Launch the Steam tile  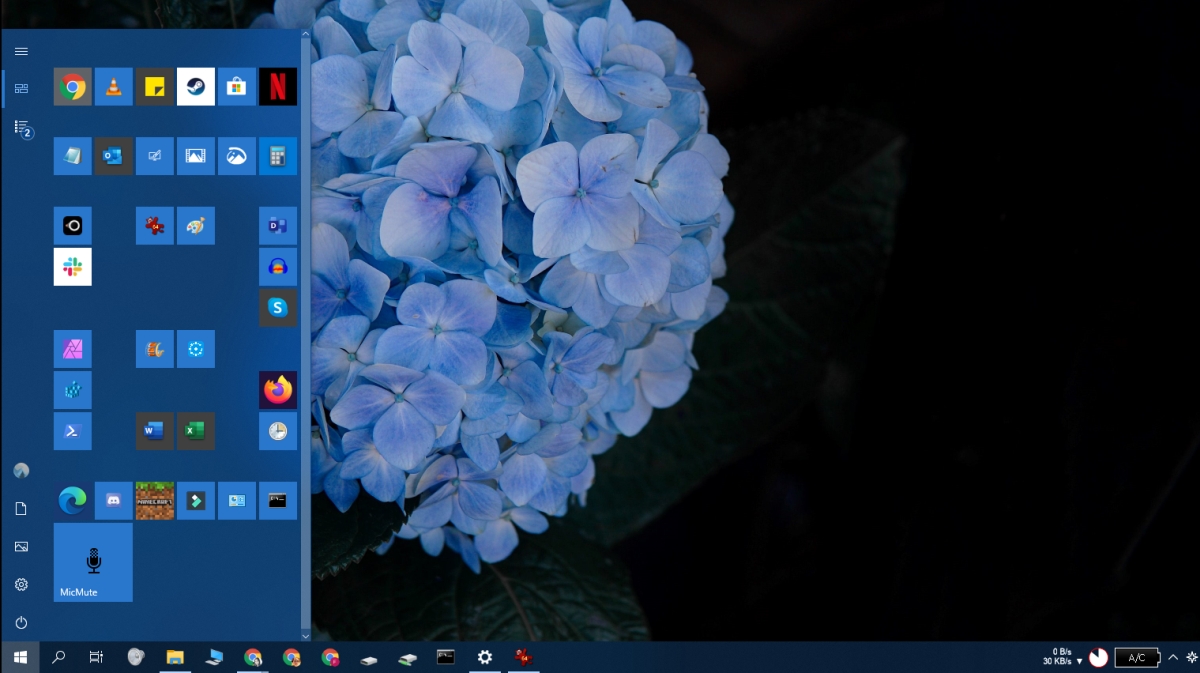tap(196, 86)
